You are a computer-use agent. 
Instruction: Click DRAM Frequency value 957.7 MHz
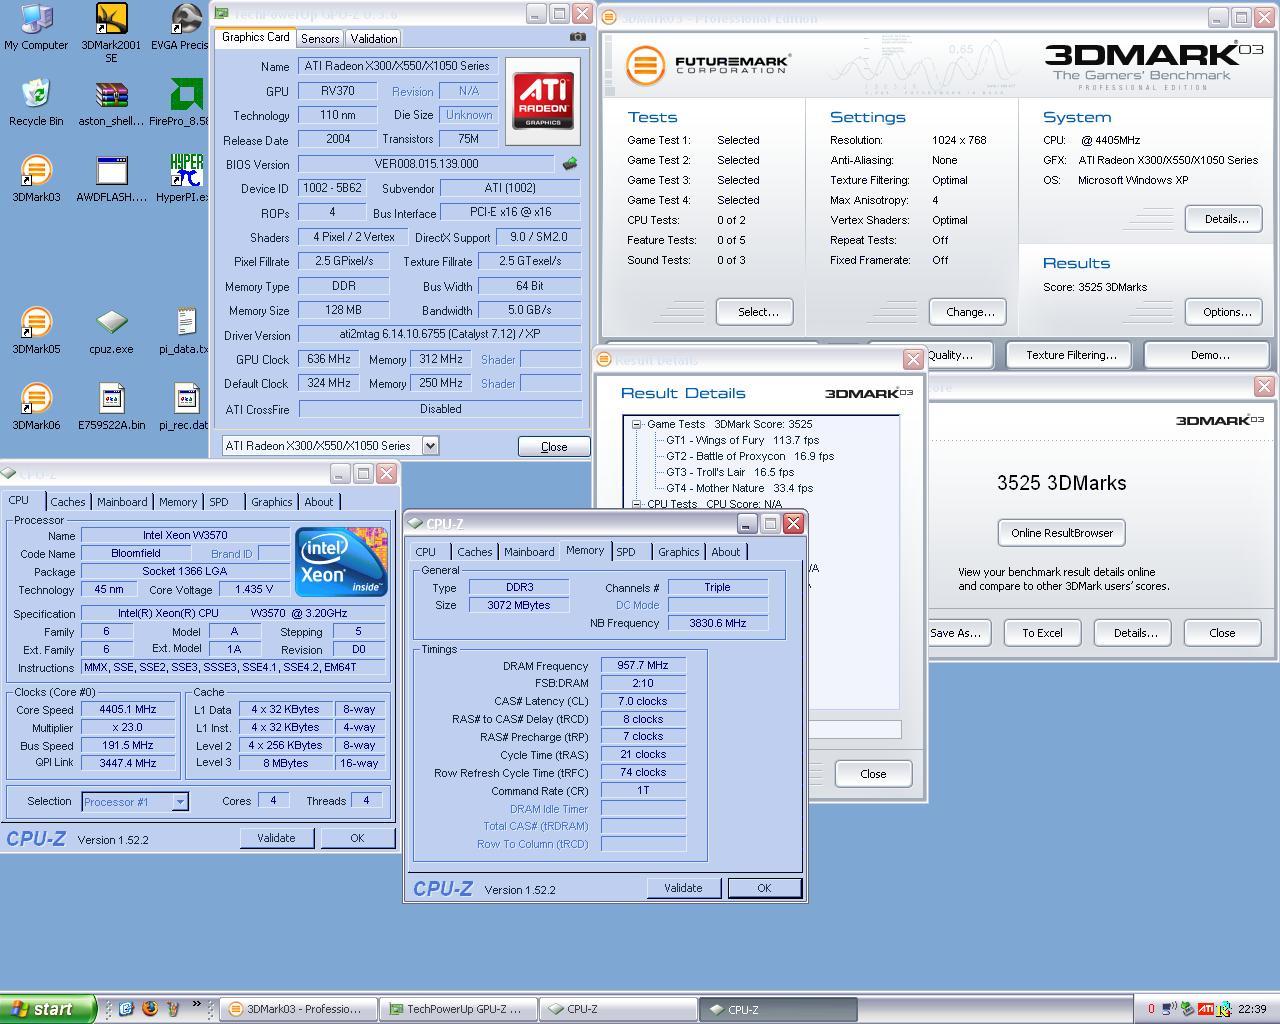(x=643, y=665)
